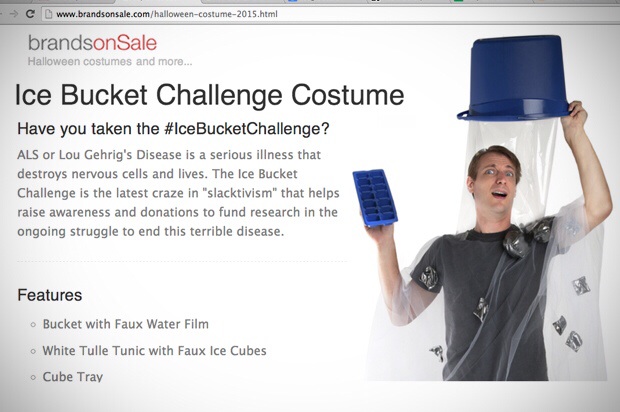Switch to the tab with green favicon

(x=458, y=1)
